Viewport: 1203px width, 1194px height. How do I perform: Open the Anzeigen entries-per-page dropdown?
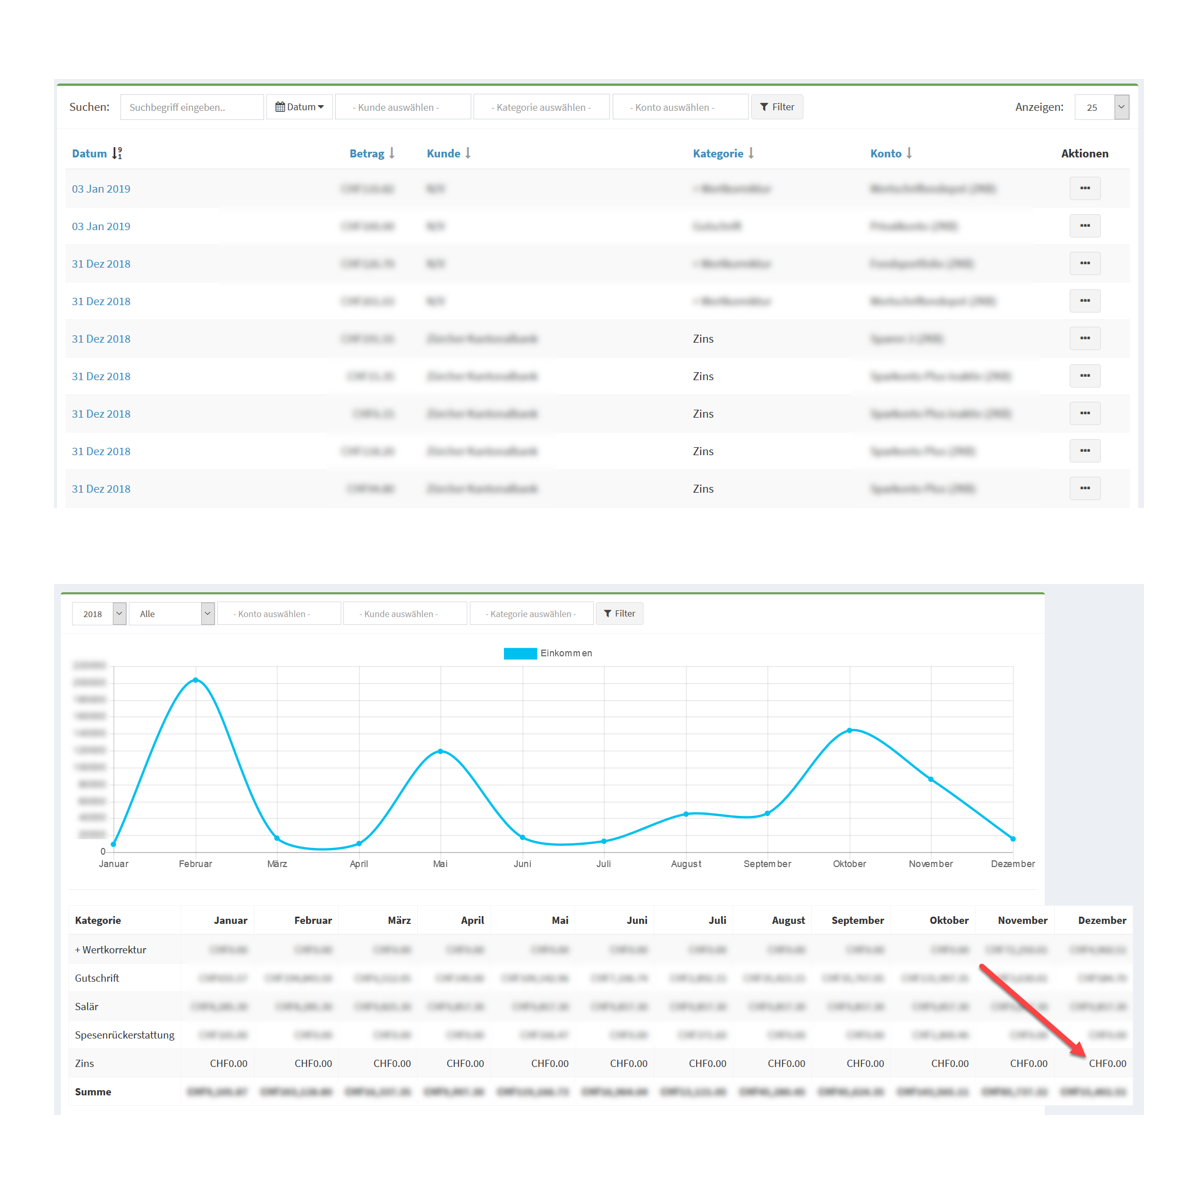click(x=1102, y=106)
